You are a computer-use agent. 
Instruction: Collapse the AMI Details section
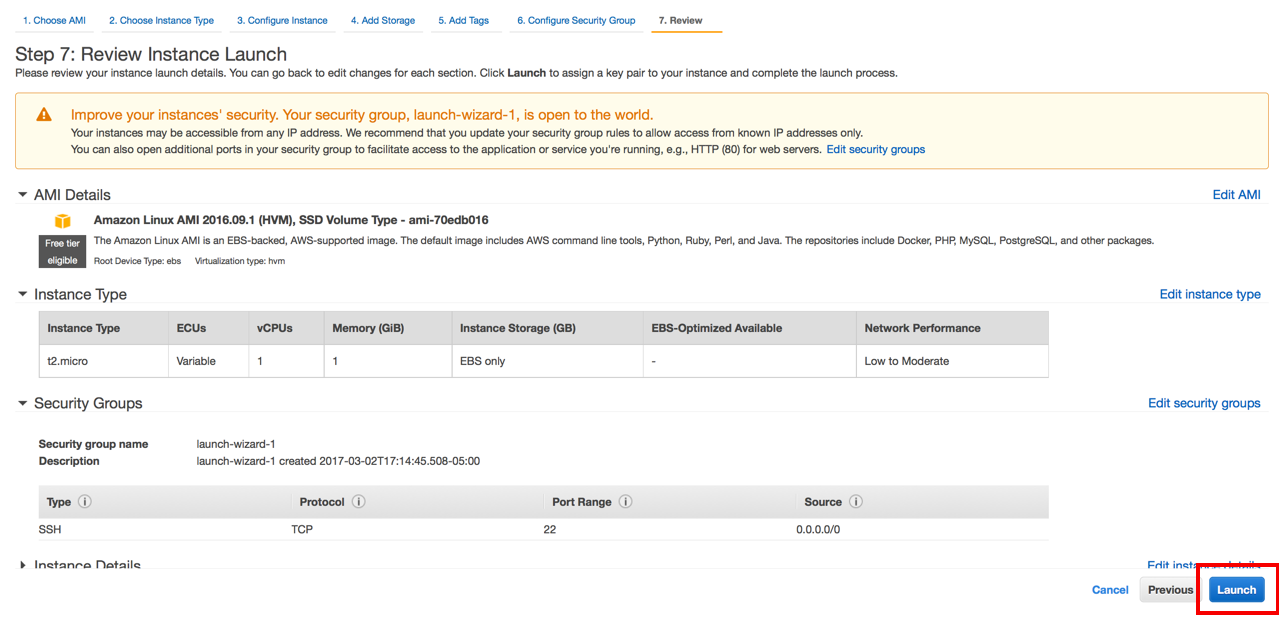tap(23, 195)
